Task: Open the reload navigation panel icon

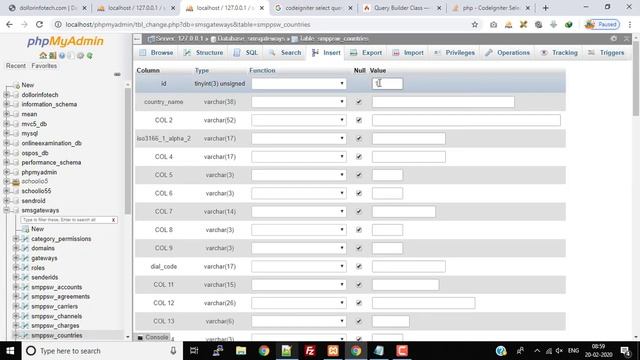Action: [89, 56]
